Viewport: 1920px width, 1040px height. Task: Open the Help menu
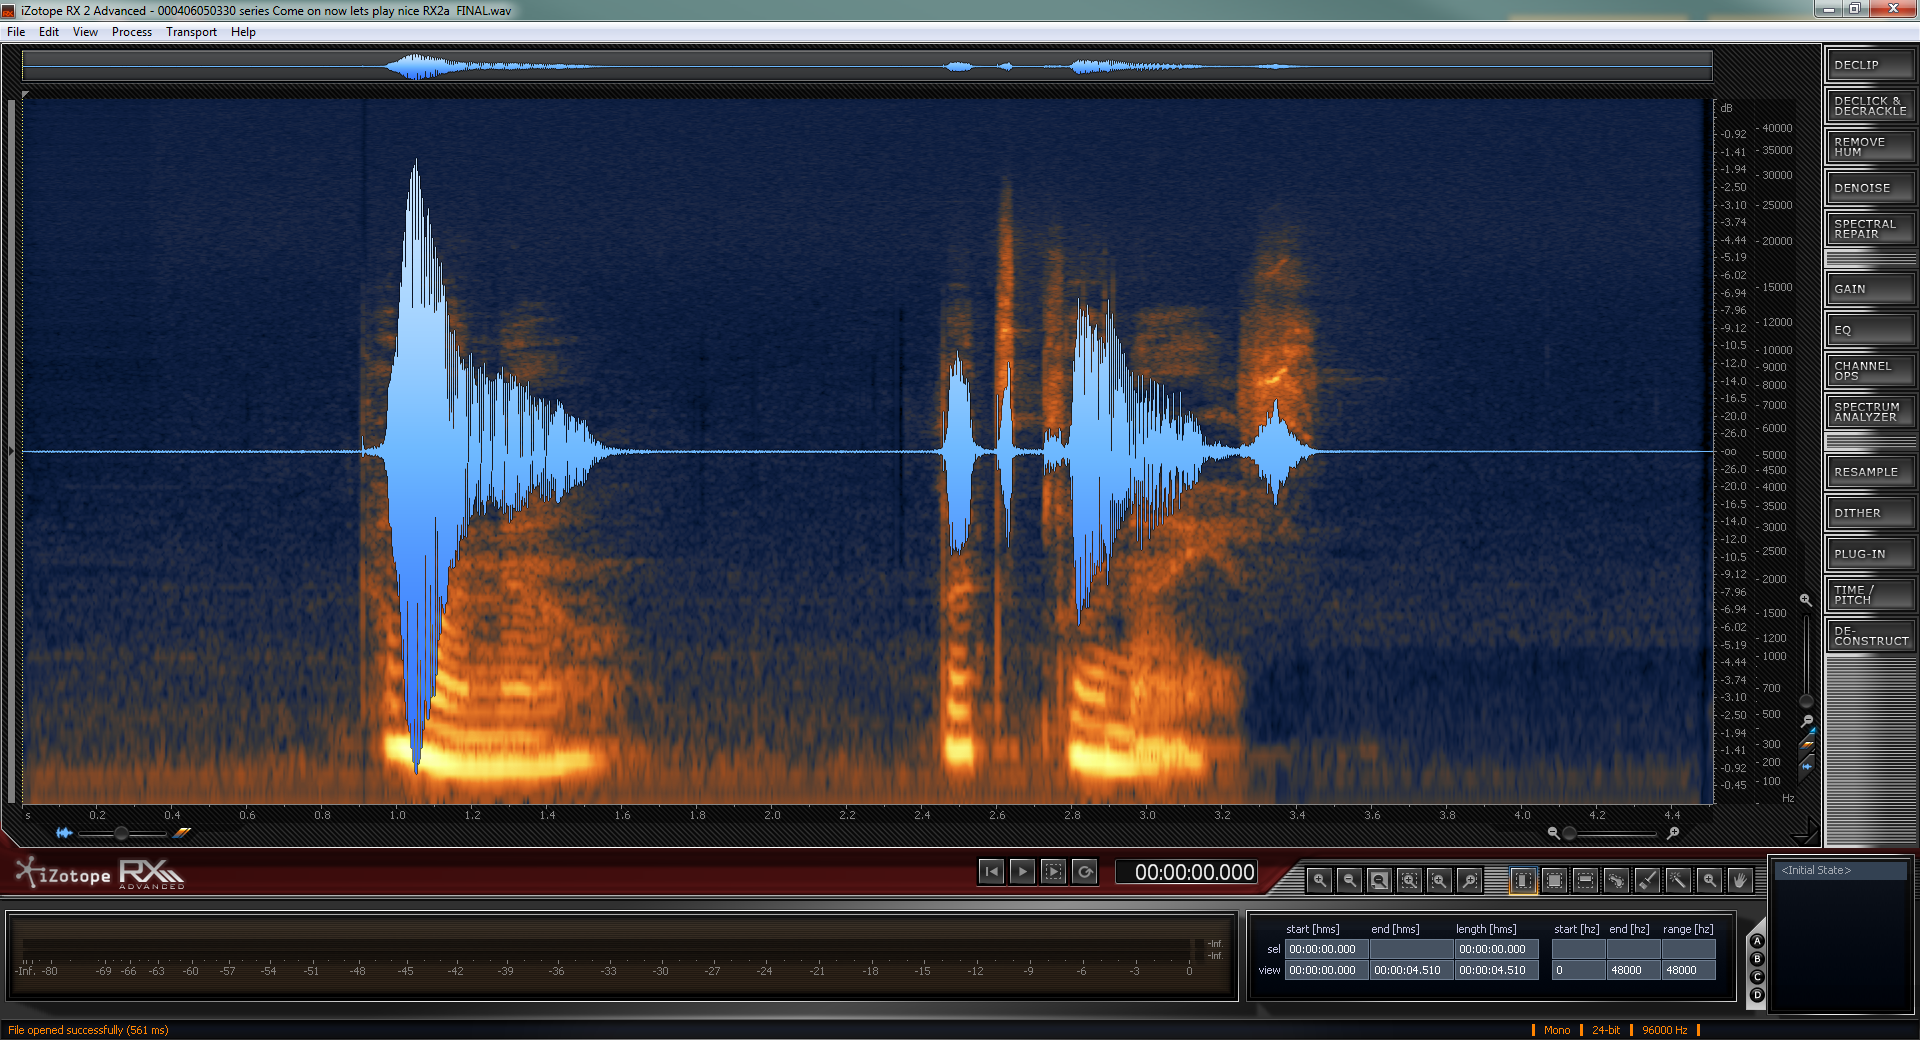(x=243, y=32)
